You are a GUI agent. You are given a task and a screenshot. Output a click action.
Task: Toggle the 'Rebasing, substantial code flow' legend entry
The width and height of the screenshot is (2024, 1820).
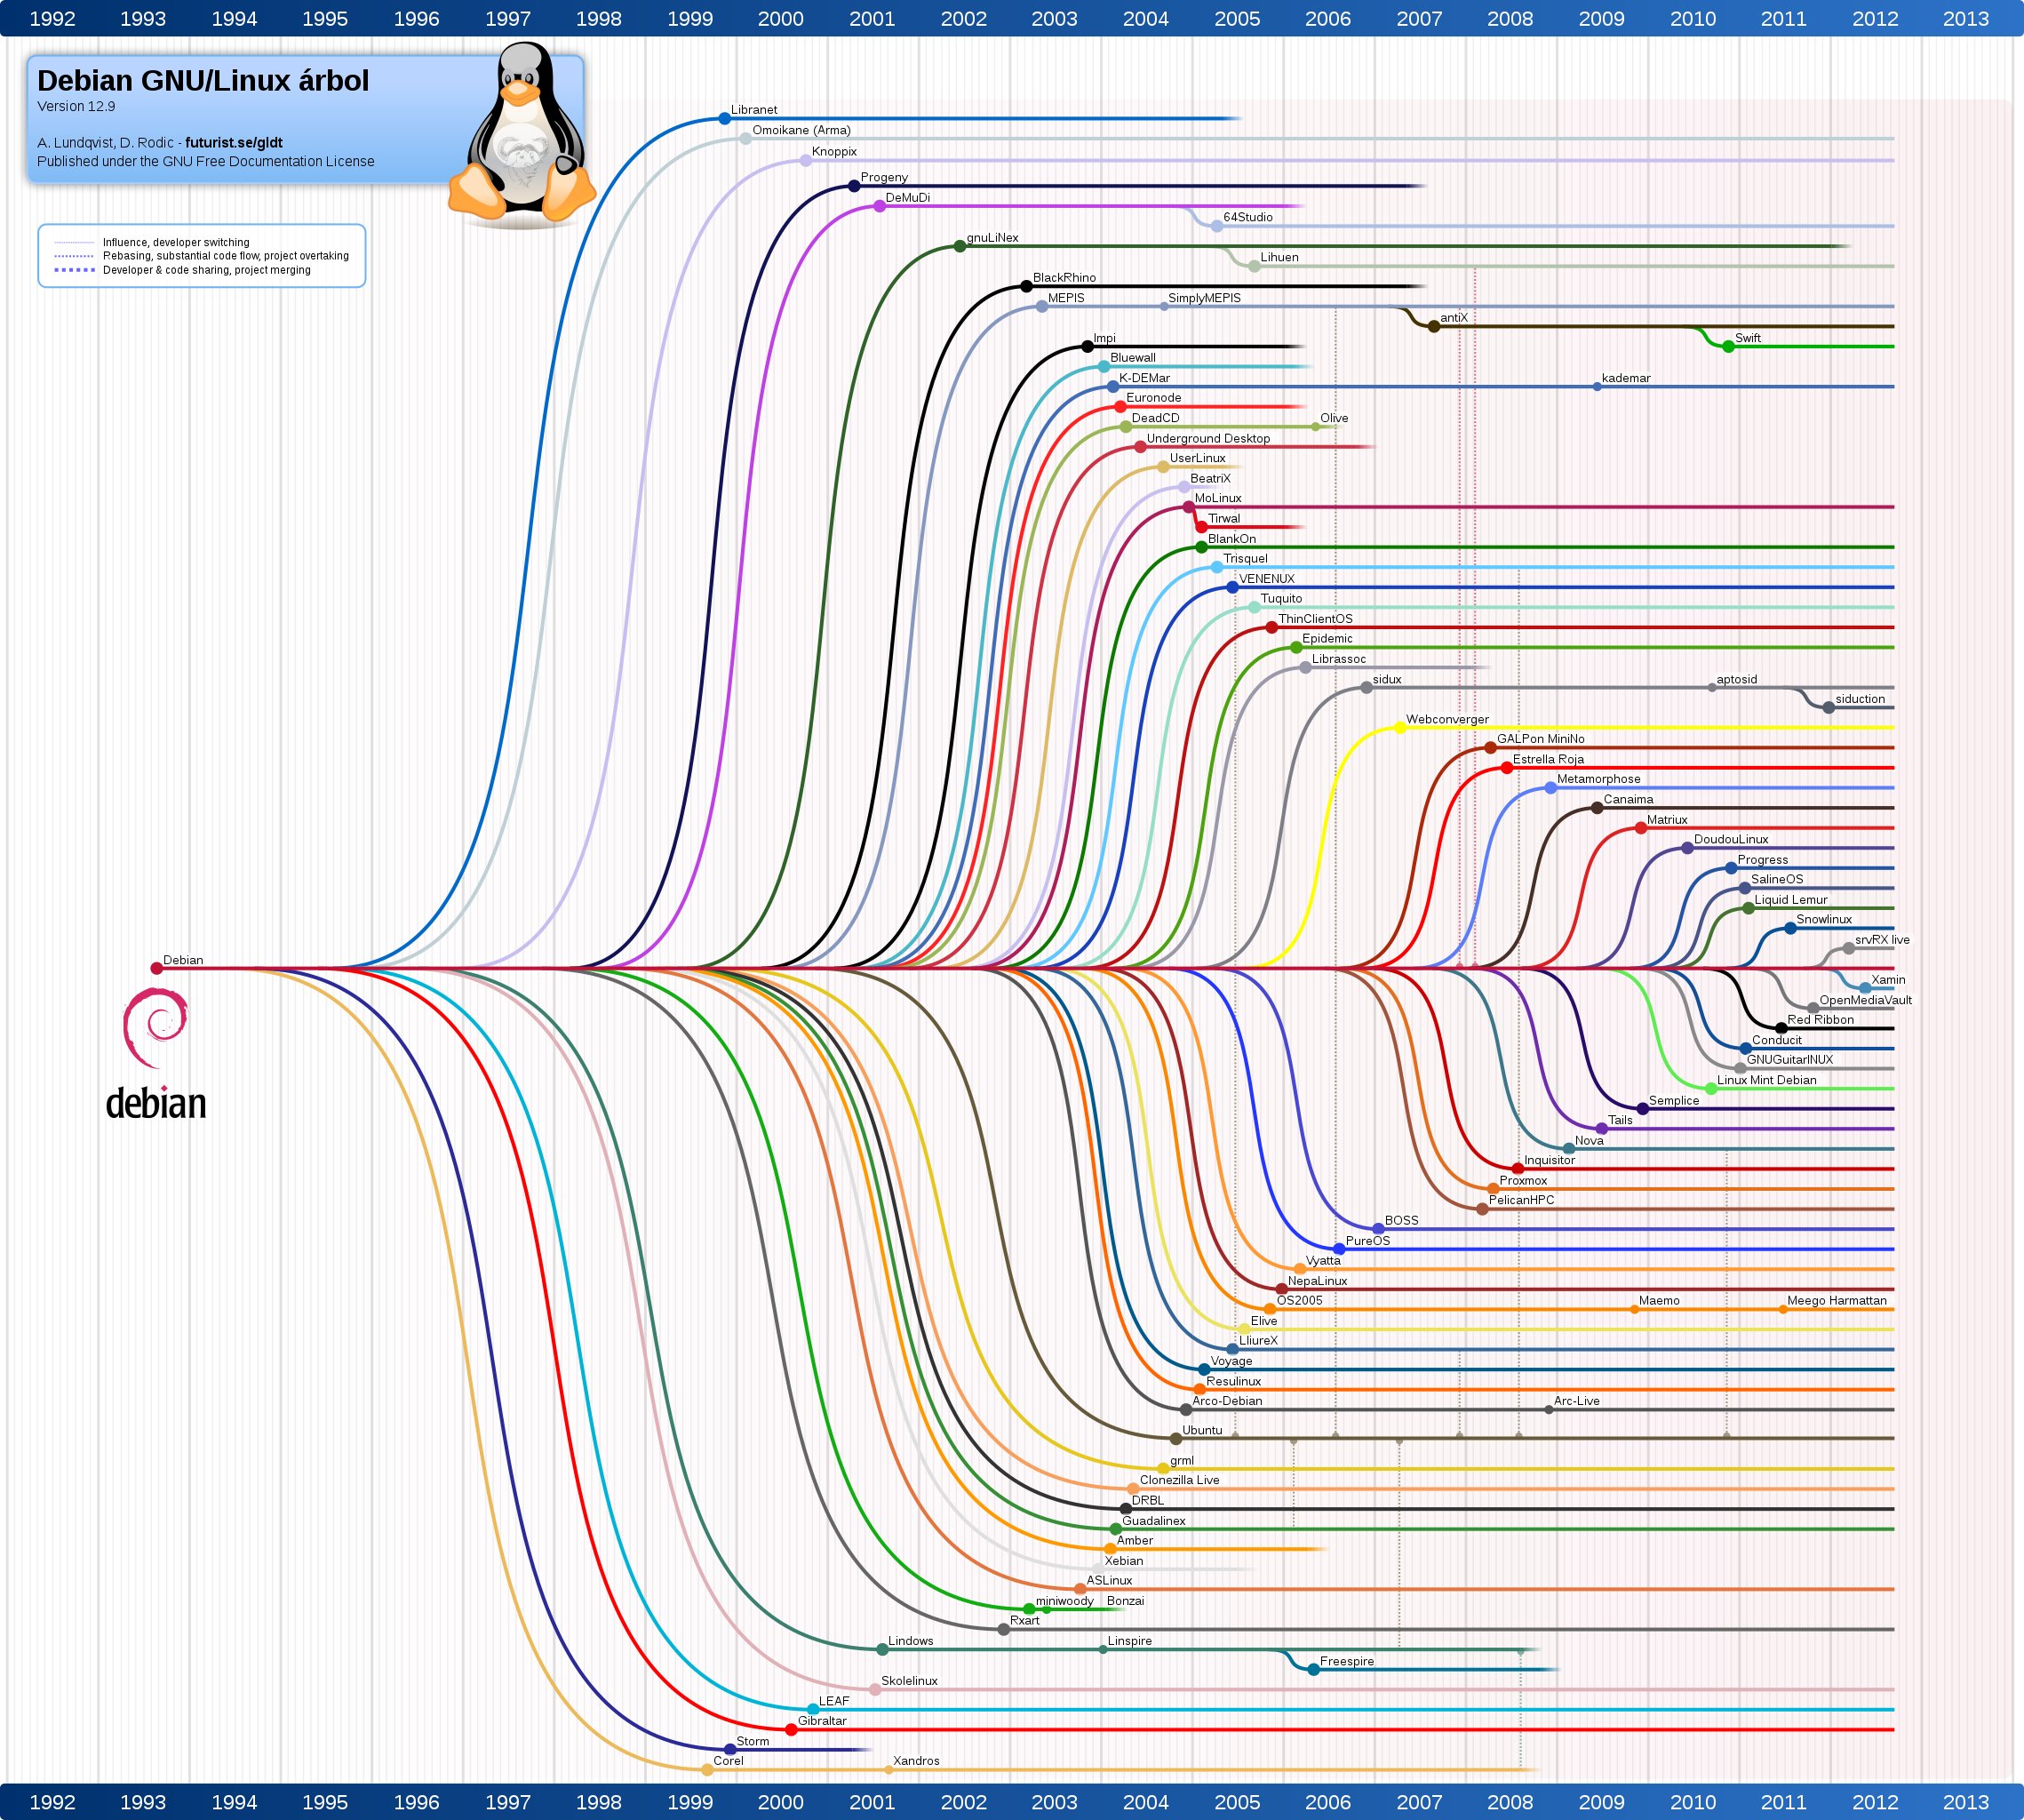coord(175,256)
